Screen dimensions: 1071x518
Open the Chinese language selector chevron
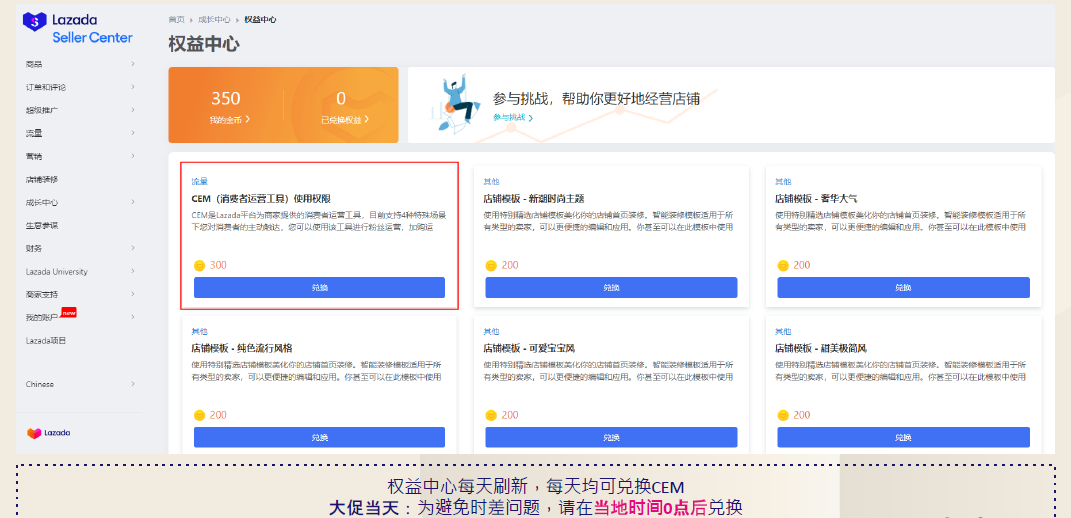[133, 383]
